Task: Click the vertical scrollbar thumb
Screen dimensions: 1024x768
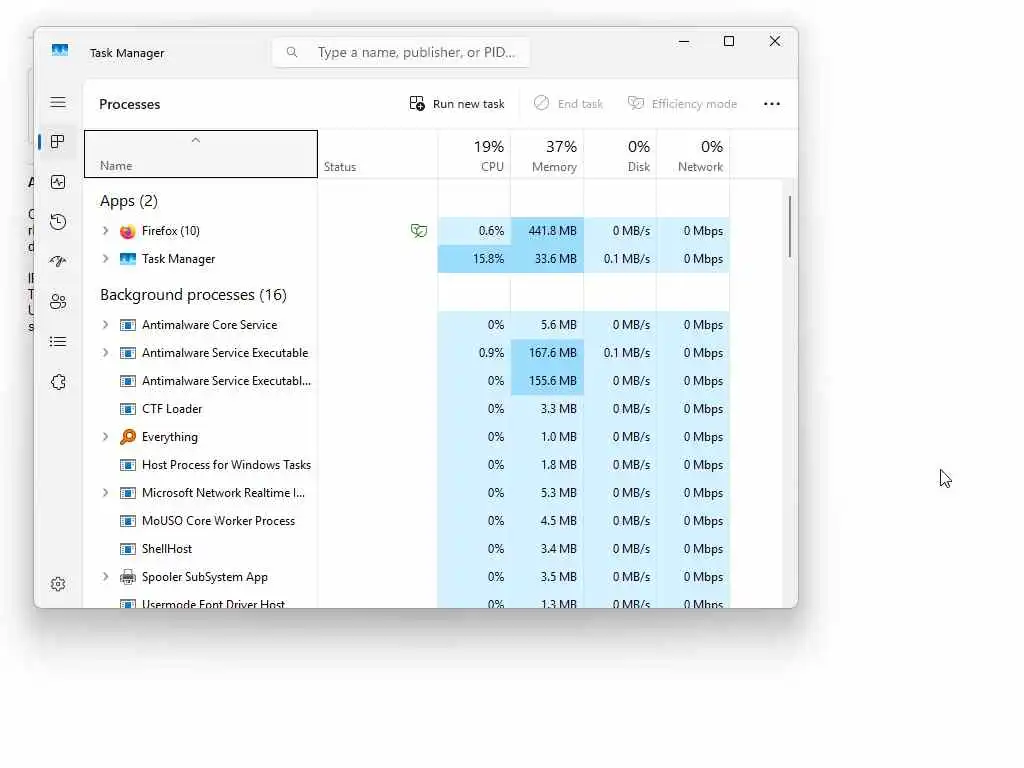Action: pyautogui.click(x=790, y=226)
